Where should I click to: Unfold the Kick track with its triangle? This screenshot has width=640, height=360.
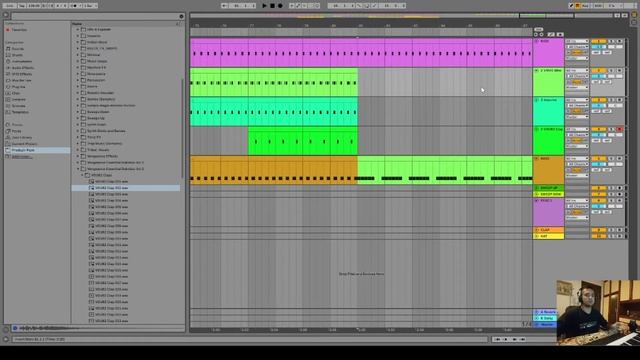point(537,41)
